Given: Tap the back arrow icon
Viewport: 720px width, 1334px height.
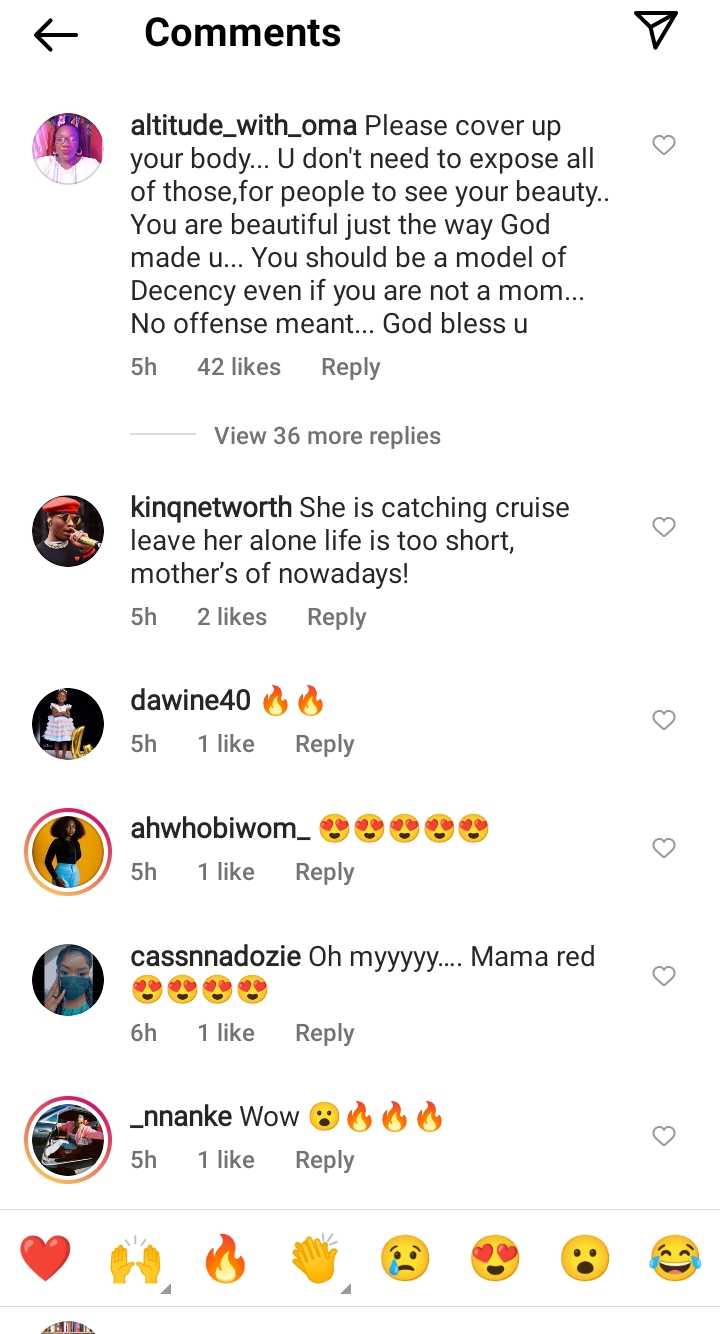Looking at the screenshot, I should pyautogui.click(x=56, y=36).
